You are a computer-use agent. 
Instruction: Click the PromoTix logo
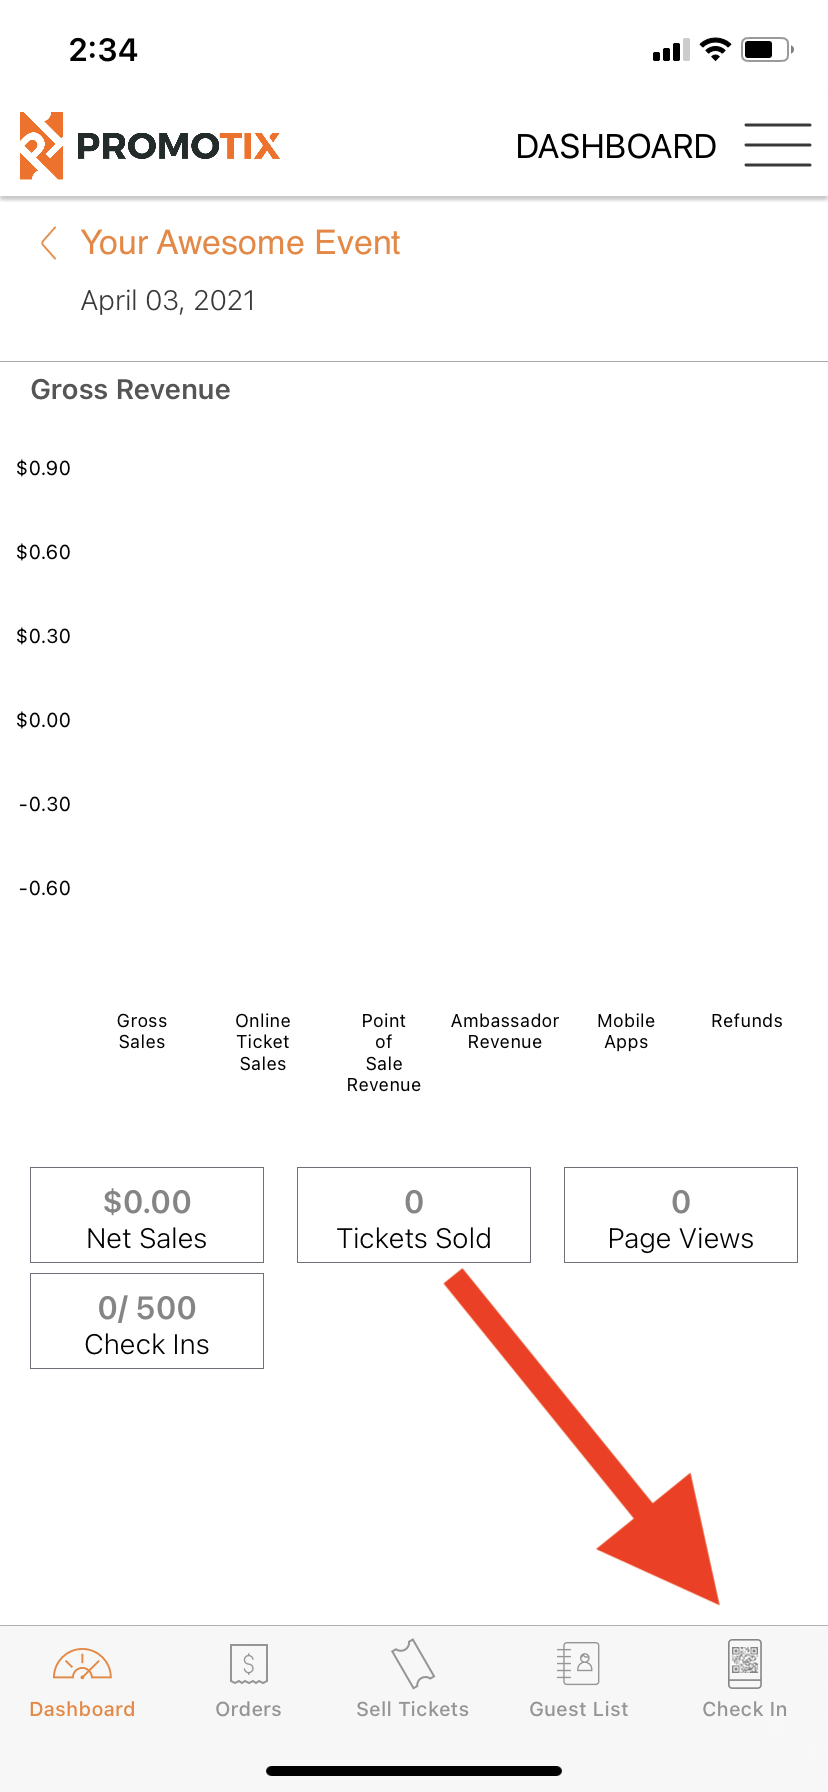148,145
